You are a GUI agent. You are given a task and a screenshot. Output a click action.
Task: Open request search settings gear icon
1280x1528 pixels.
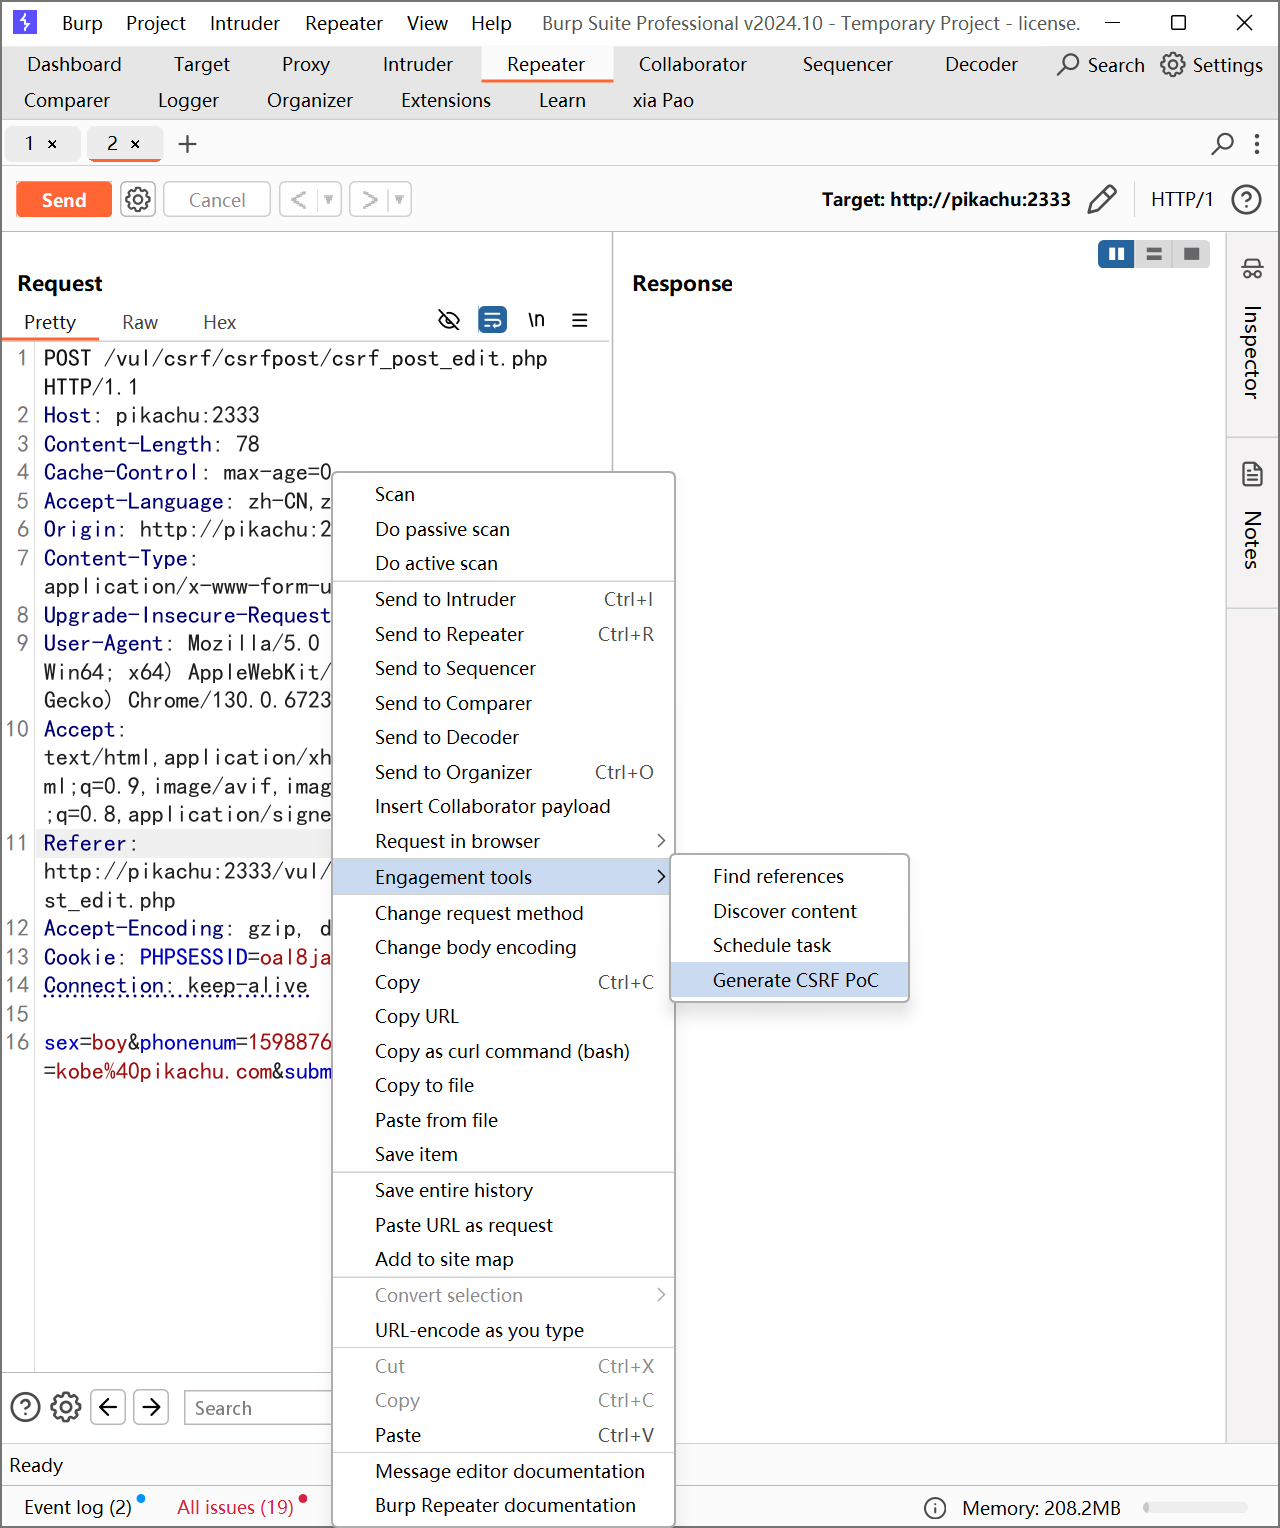tap(66, 1407)
